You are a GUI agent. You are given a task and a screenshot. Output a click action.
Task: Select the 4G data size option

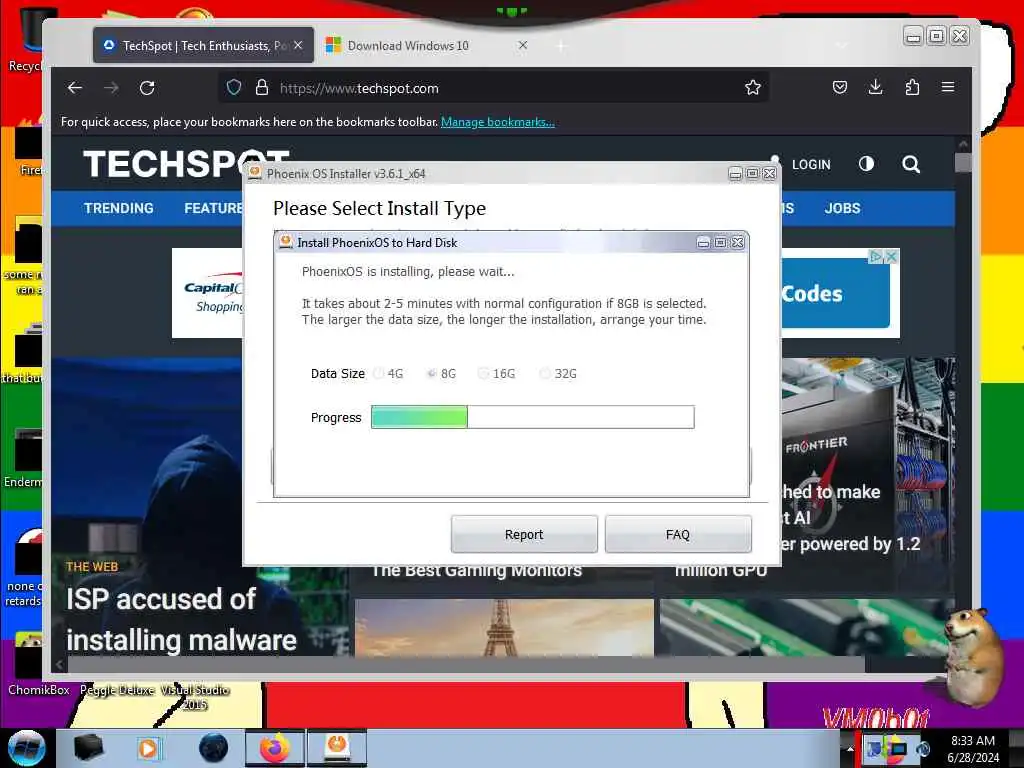(389, 374)
